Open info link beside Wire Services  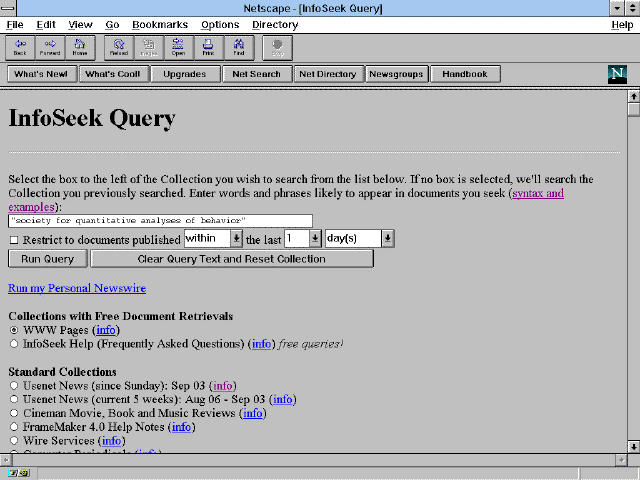point(112,440)
